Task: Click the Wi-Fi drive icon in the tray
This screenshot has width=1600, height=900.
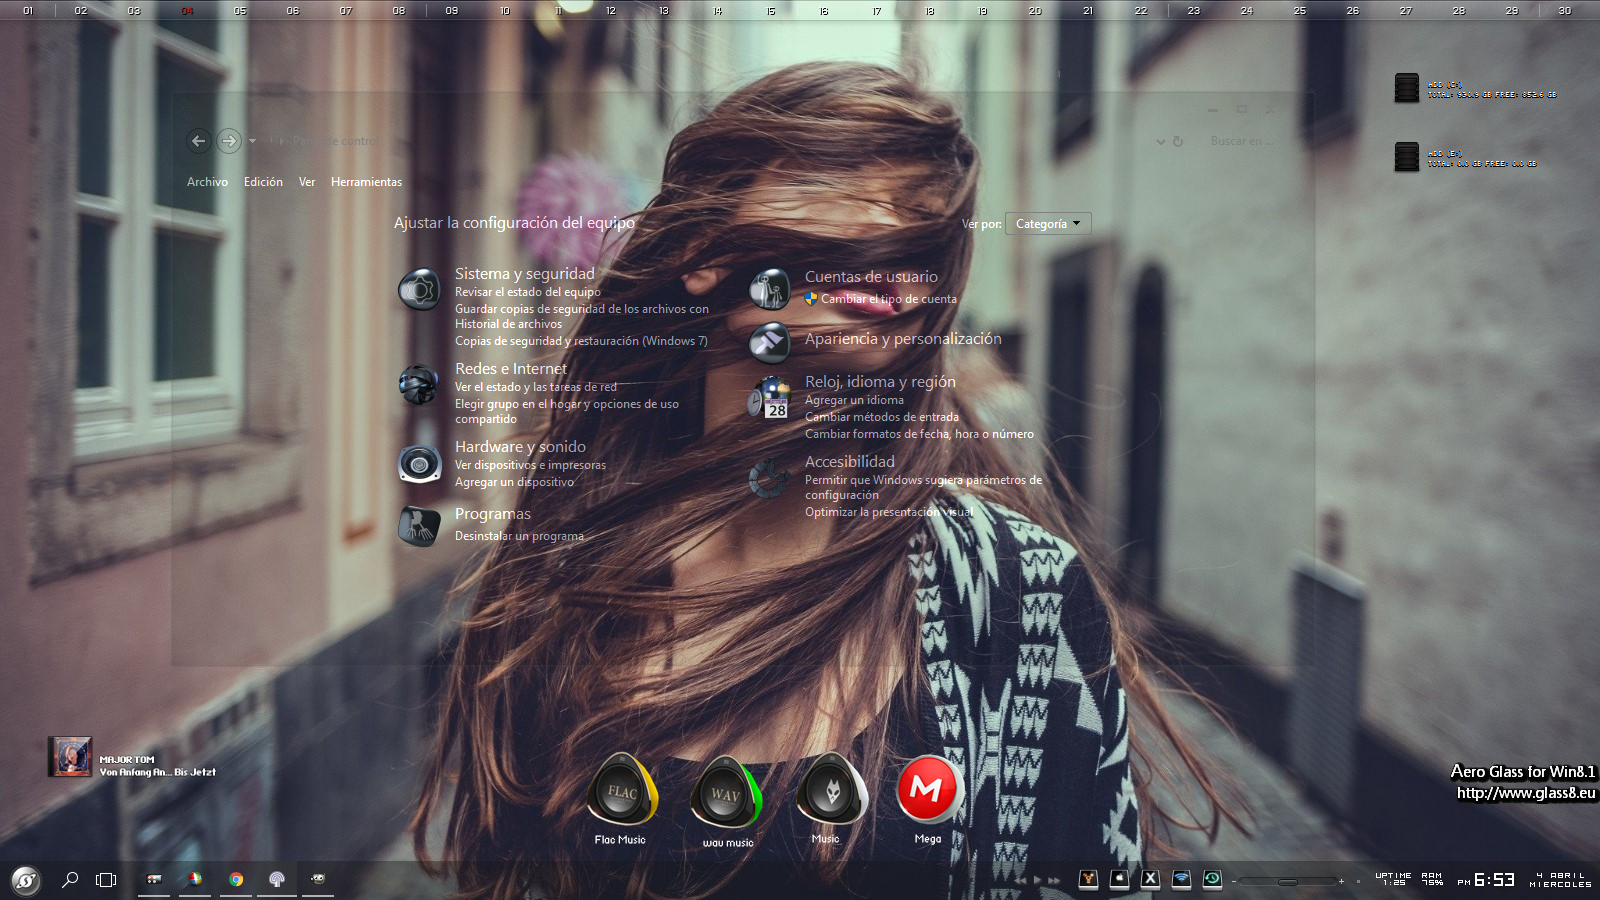Action: point(1181,879)
